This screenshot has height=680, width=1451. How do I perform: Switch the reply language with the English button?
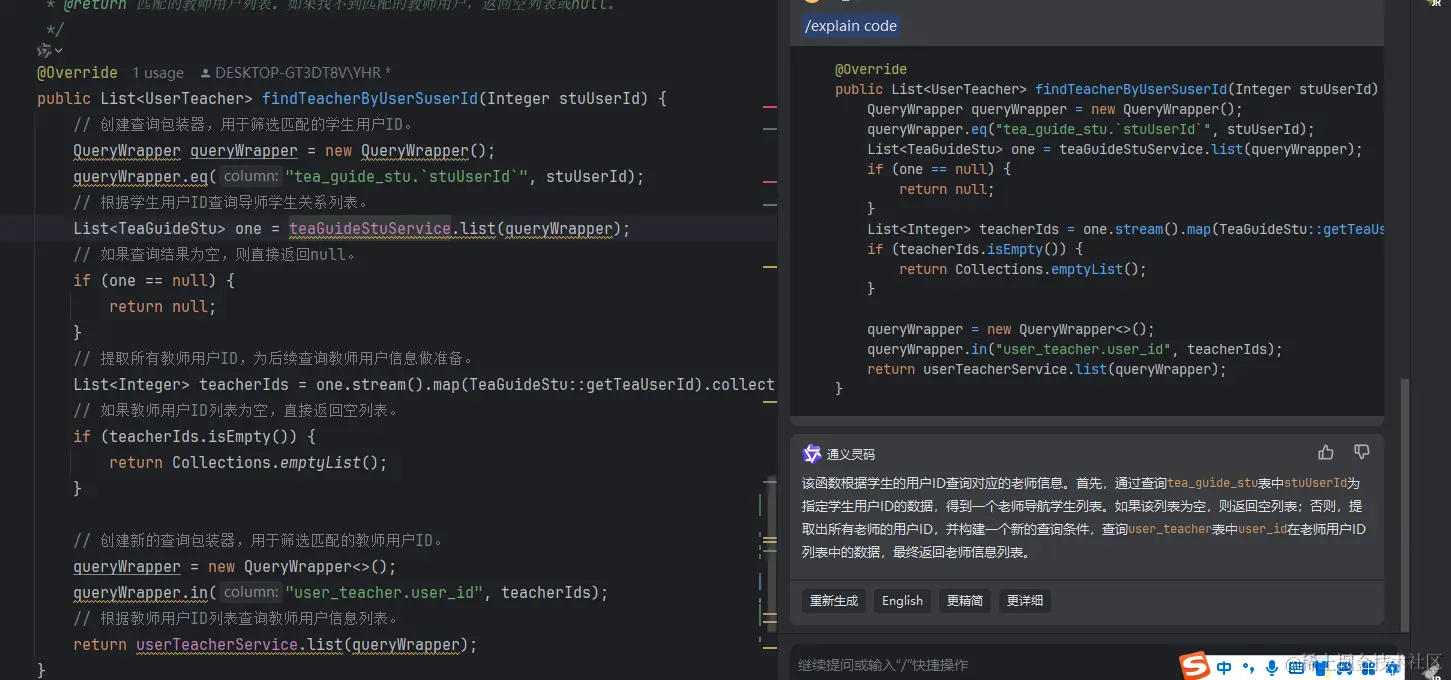click(902, 601)
